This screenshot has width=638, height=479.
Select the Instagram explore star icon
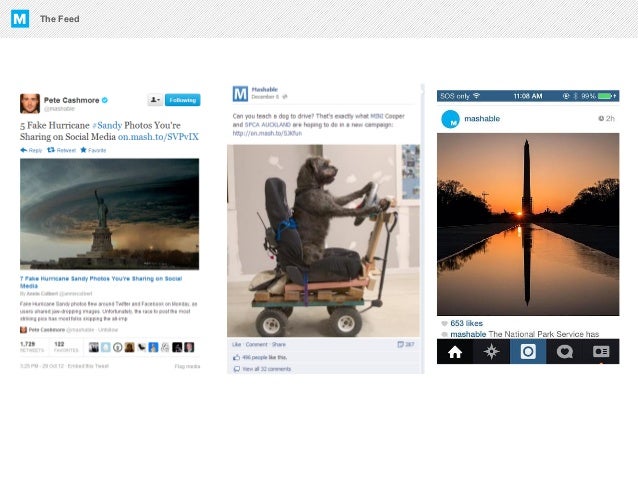point(492,352)
